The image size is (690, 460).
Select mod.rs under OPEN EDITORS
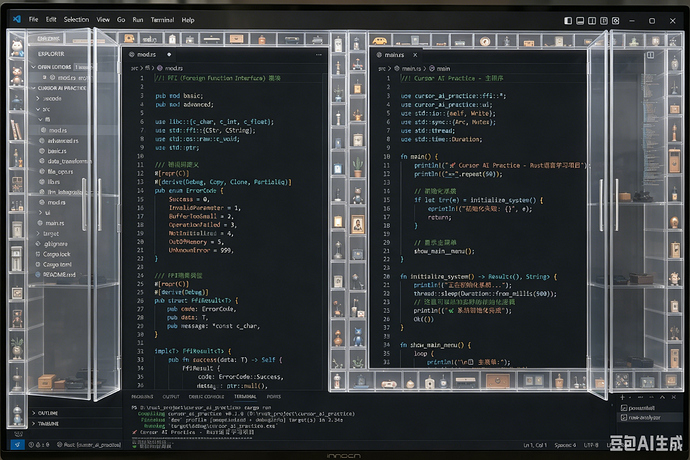click(66, 77)
